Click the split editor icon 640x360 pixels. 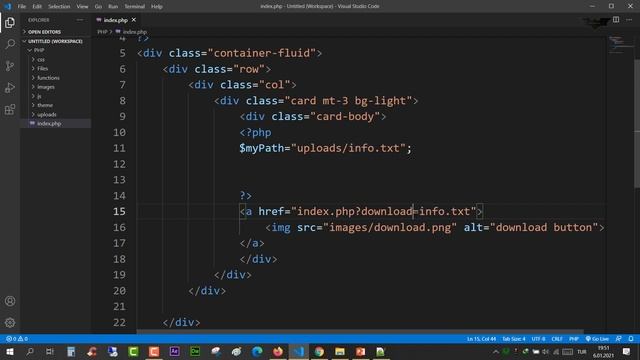616,20
